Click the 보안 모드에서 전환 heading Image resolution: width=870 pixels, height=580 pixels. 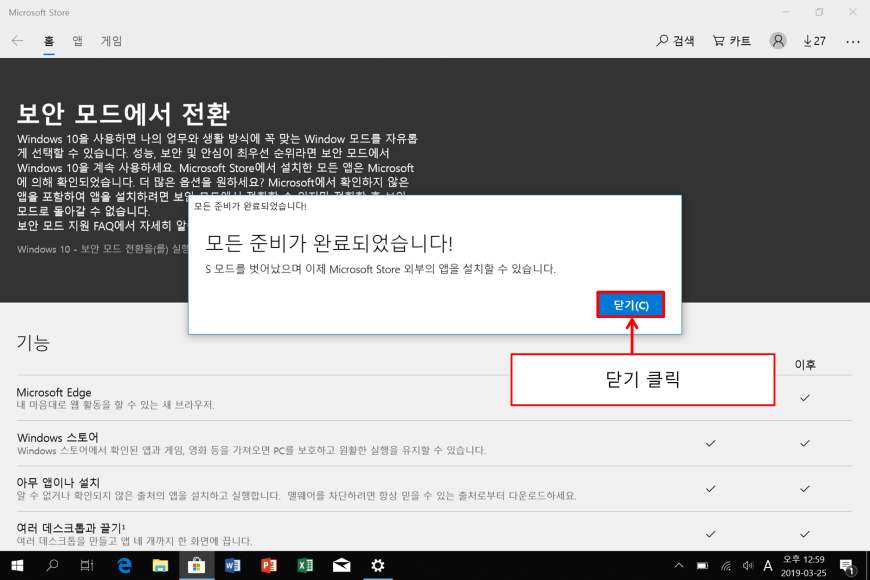123,114
